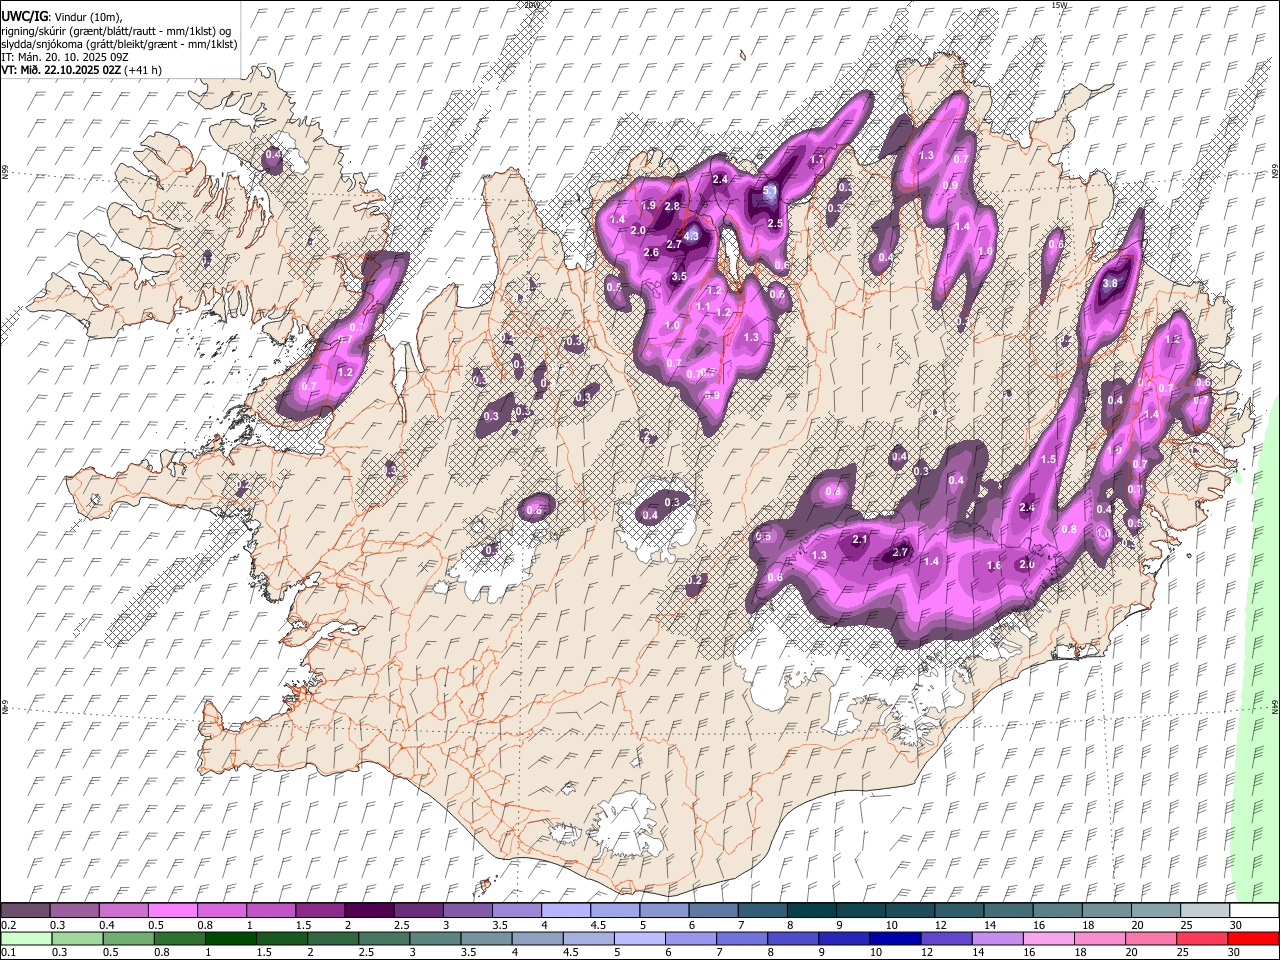This screenshot has height=960, width=1280.
Task: Pick pale green rain swatch between 0.1 and 0.3
Action: [x=25, y=938]
